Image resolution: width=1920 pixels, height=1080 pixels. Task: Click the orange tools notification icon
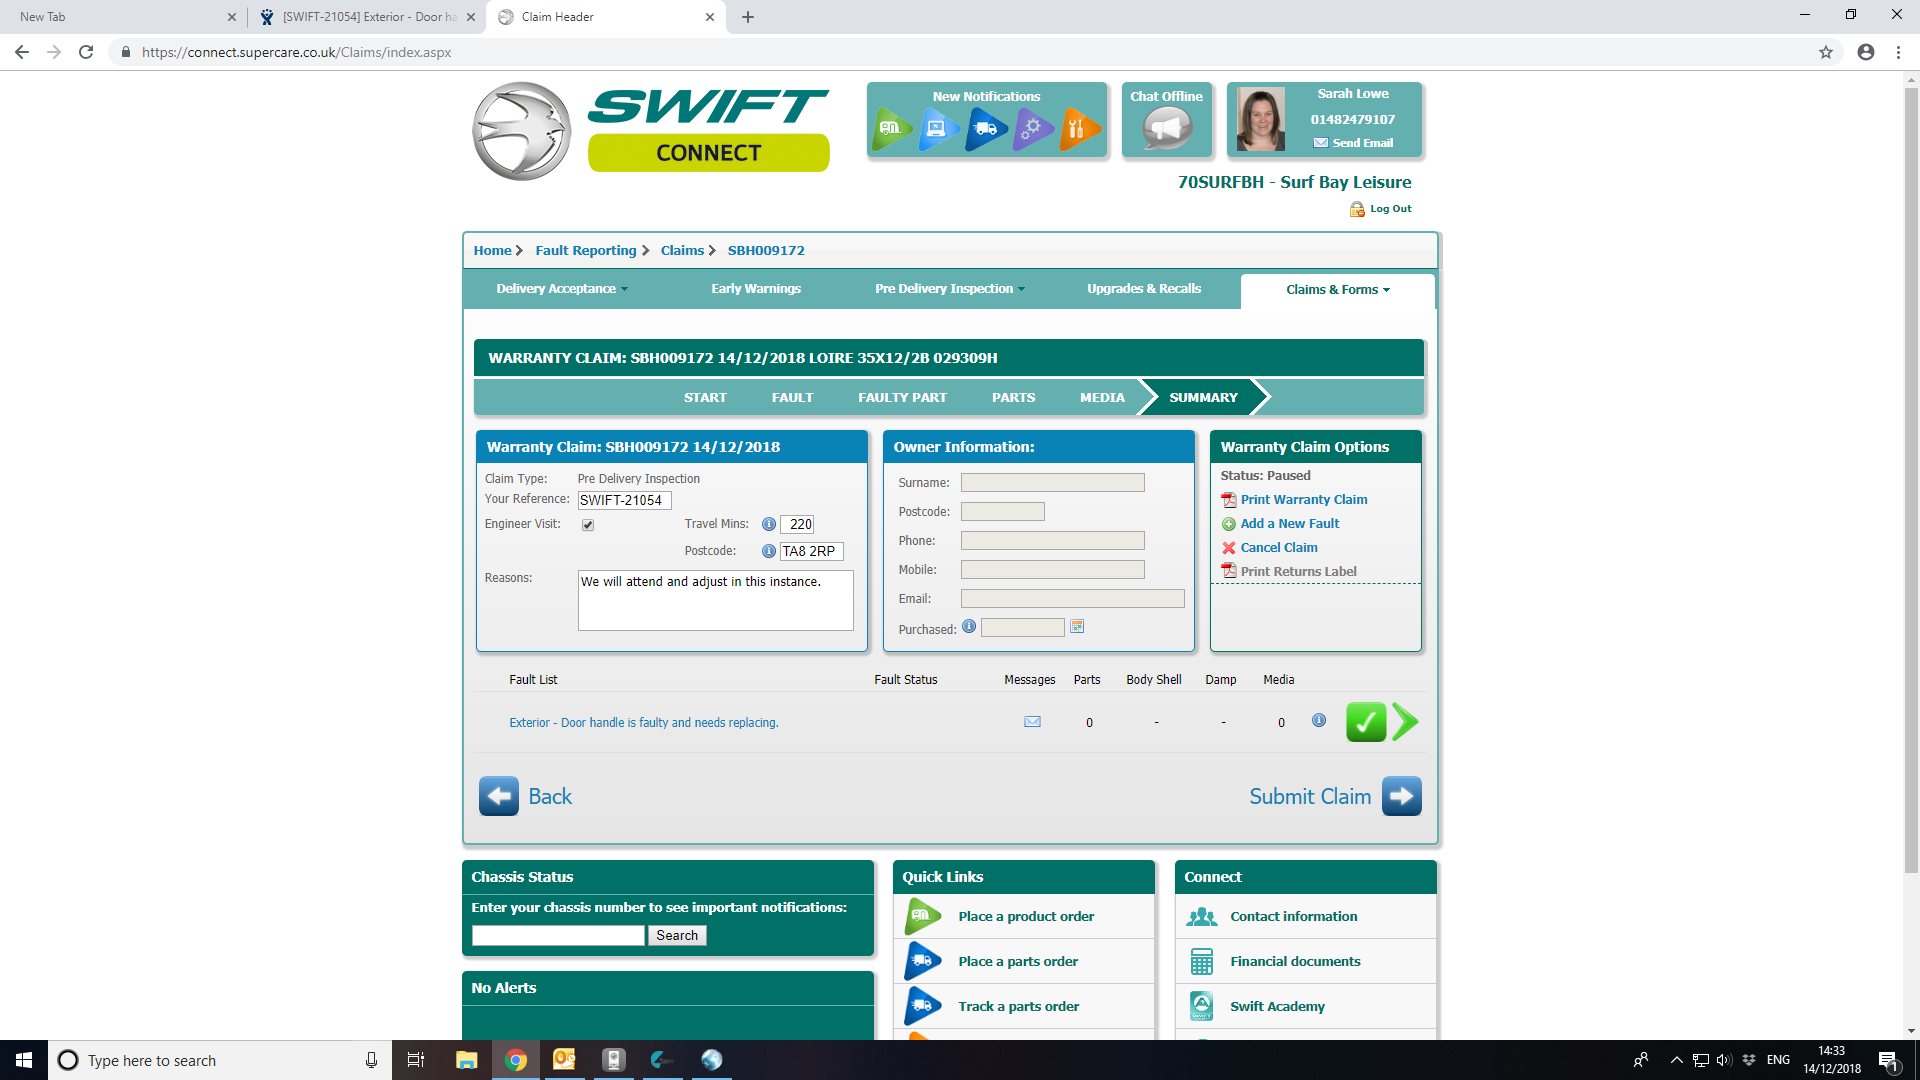(1079, 129)
